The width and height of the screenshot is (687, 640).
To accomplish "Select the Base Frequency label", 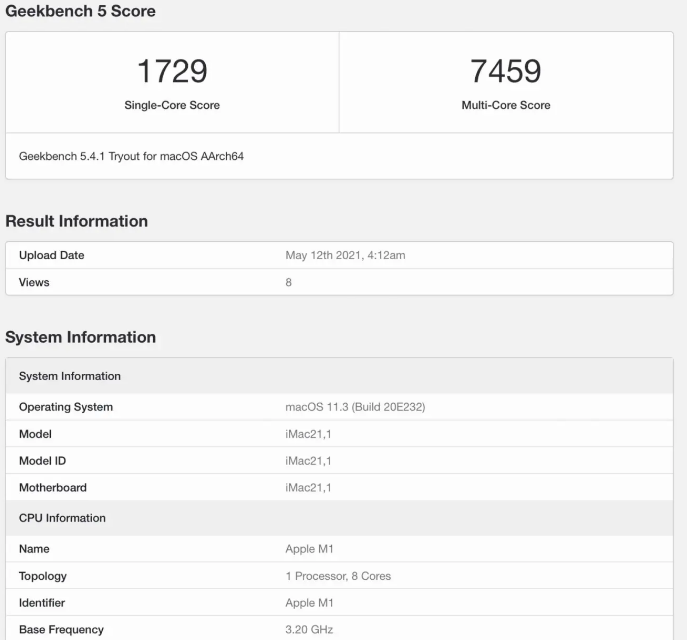I will coord(61,629).
